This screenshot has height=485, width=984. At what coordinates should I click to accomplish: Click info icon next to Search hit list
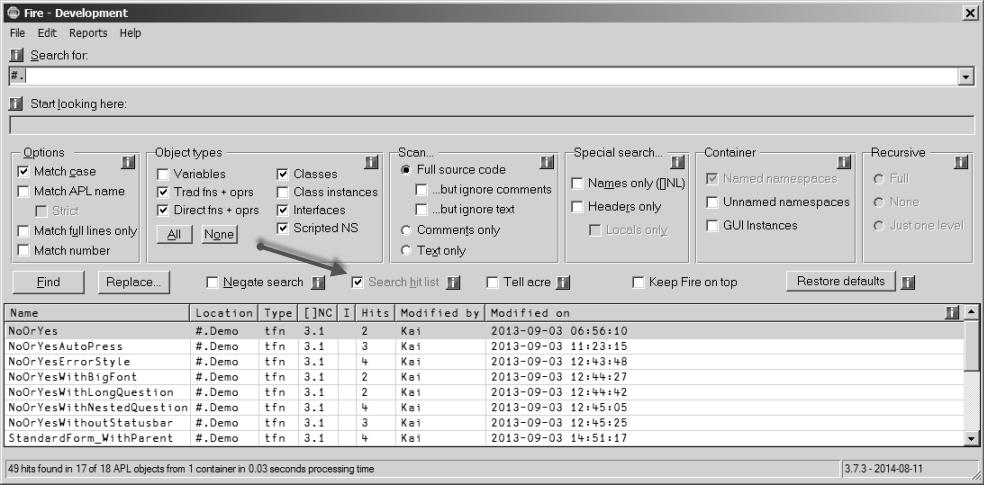453,283
